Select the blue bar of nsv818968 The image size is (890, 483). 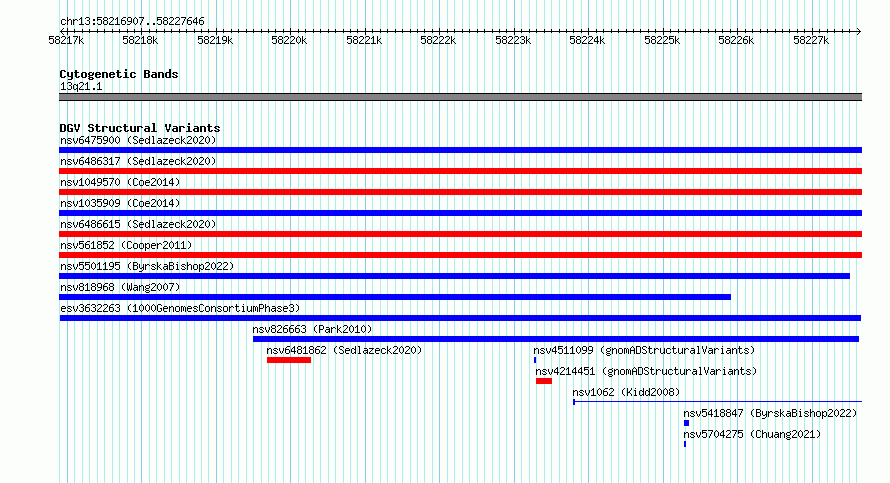pos(395,297)
